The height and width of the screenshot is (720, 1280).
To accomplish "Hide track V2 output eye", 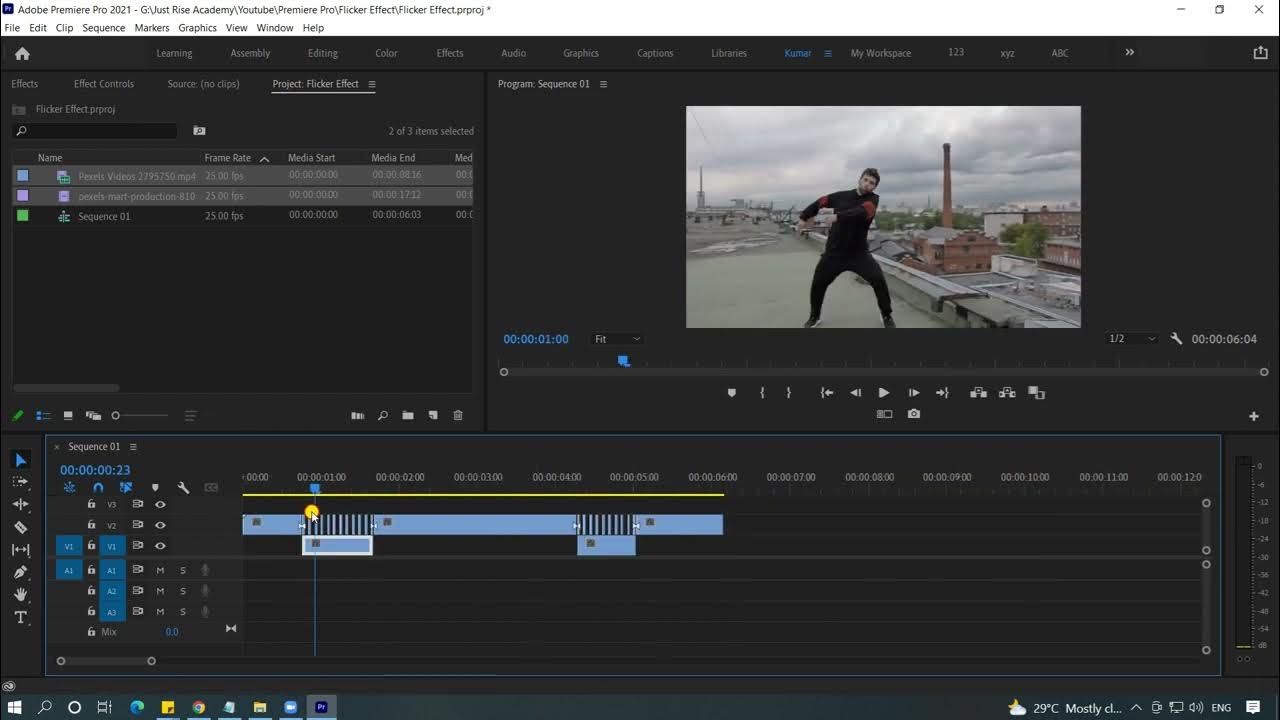I will [x=160, y=525].
